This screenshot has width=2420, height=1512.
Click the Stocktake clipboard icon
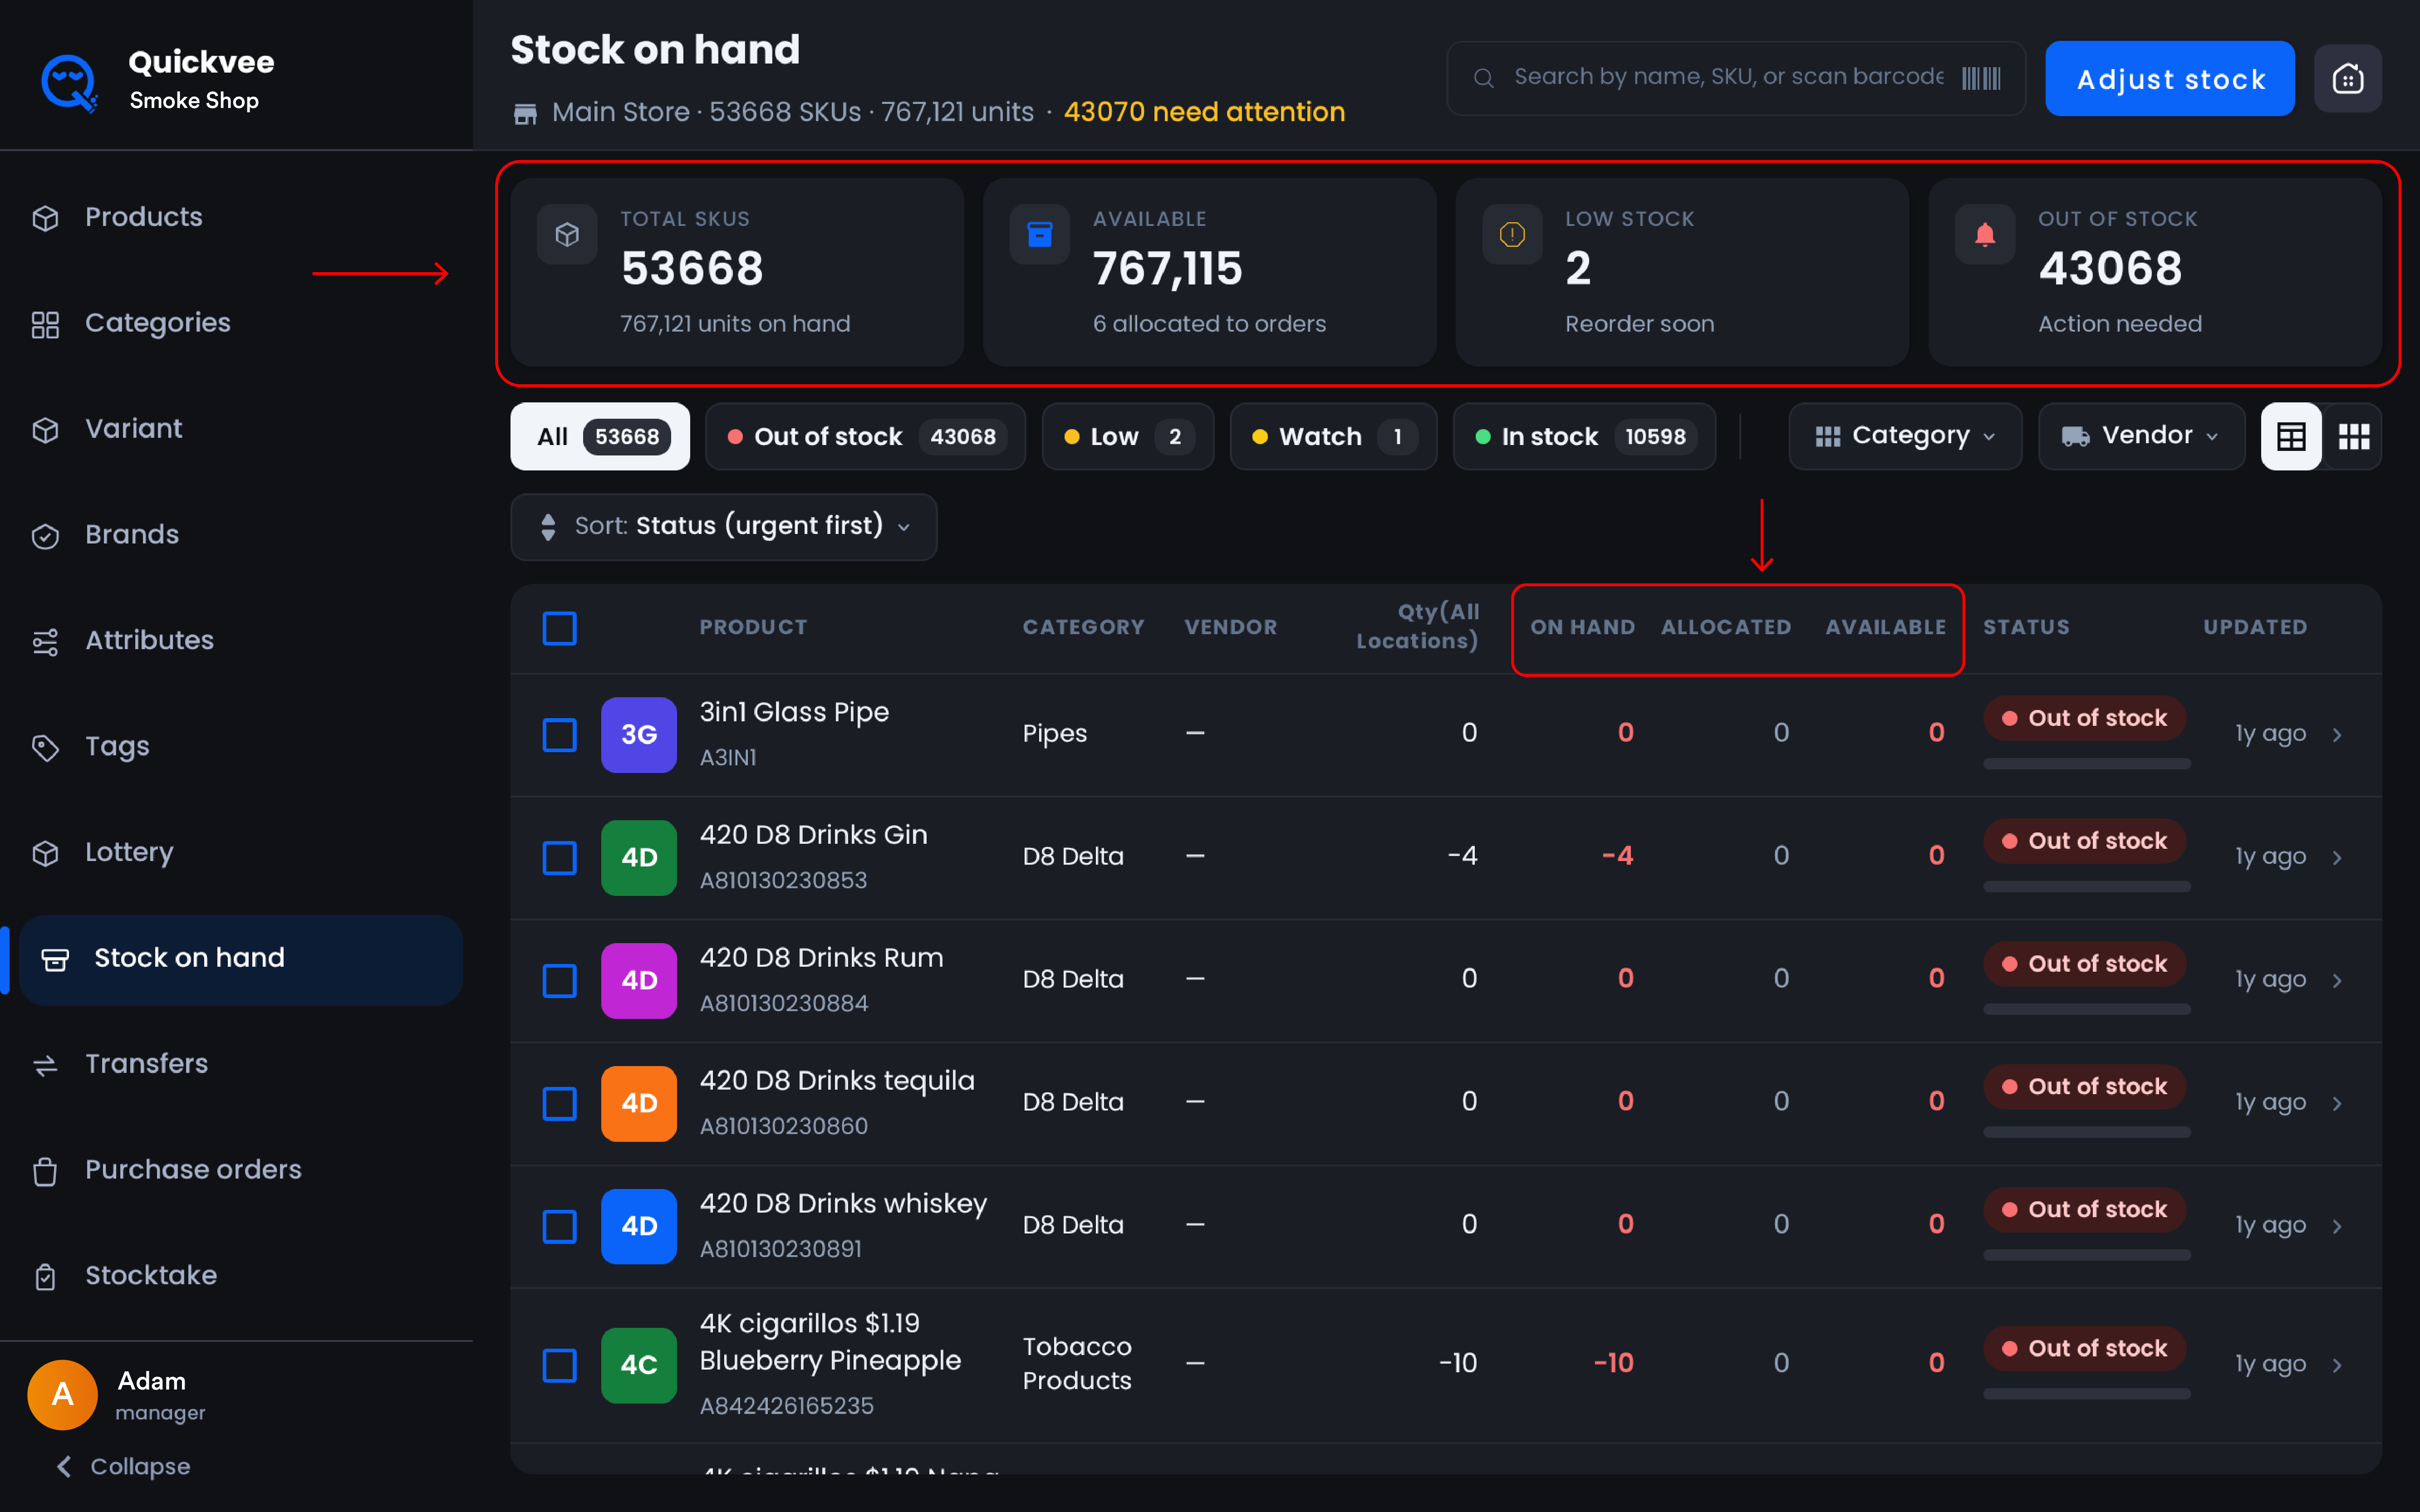[x=46, y=1277]
